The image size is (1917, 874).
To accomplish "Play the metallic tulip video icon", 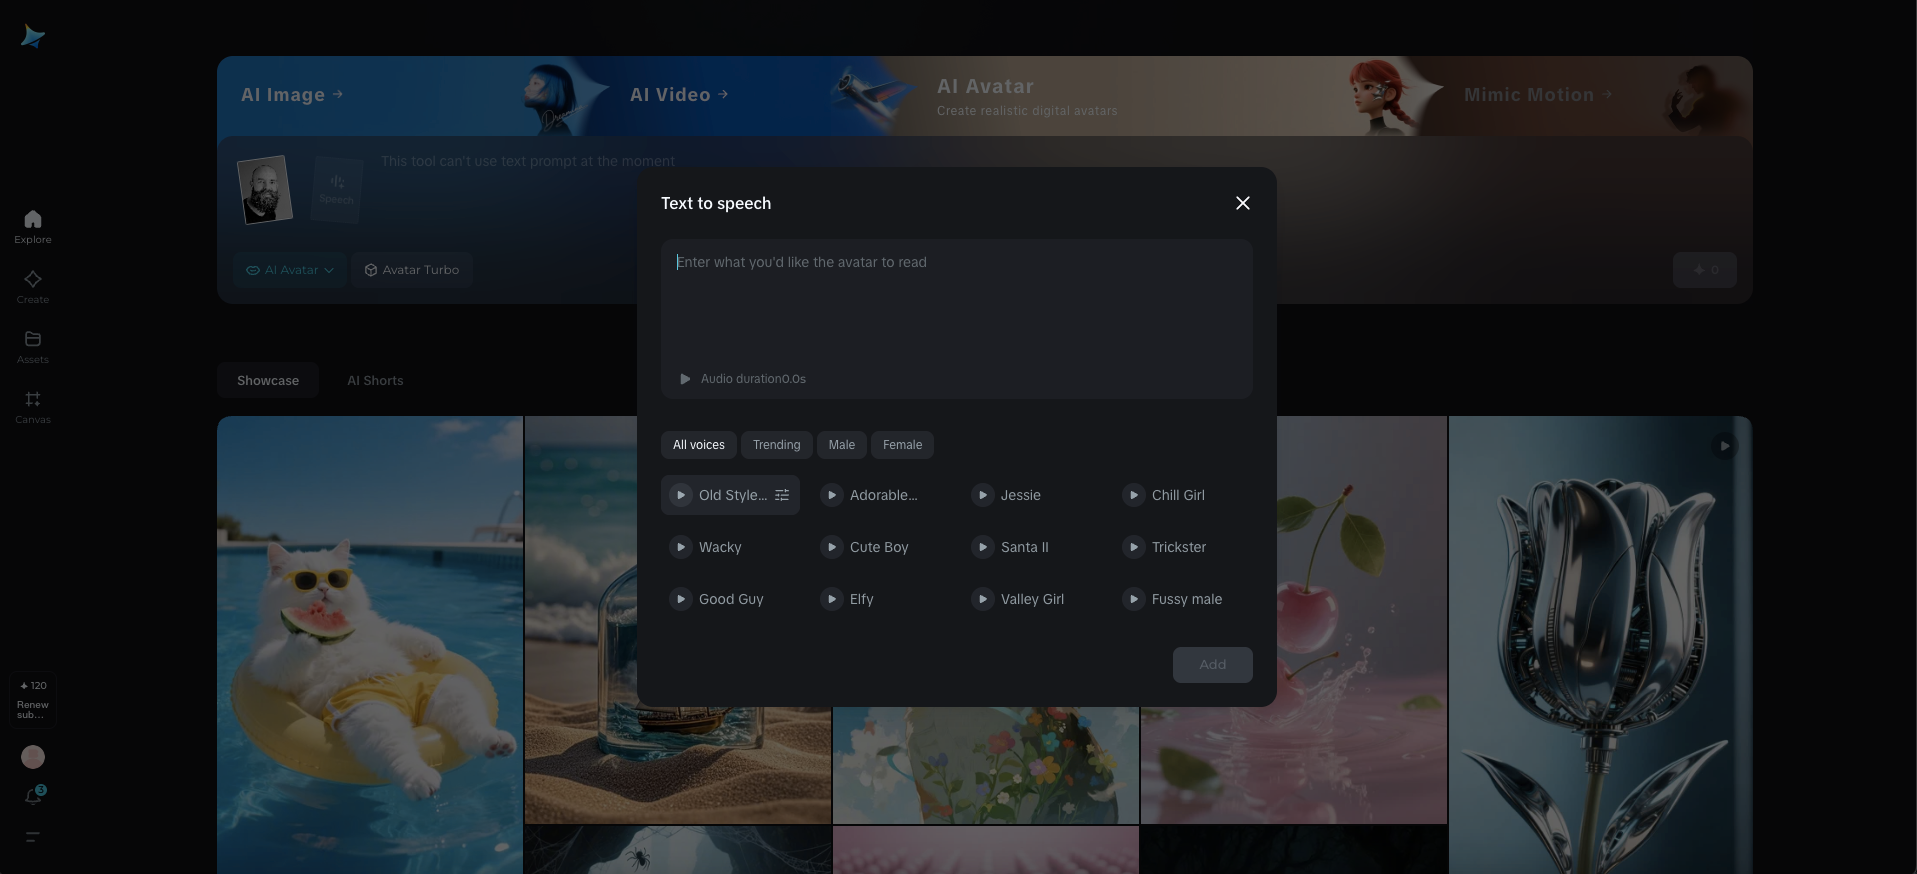I will click(1724, 446).
